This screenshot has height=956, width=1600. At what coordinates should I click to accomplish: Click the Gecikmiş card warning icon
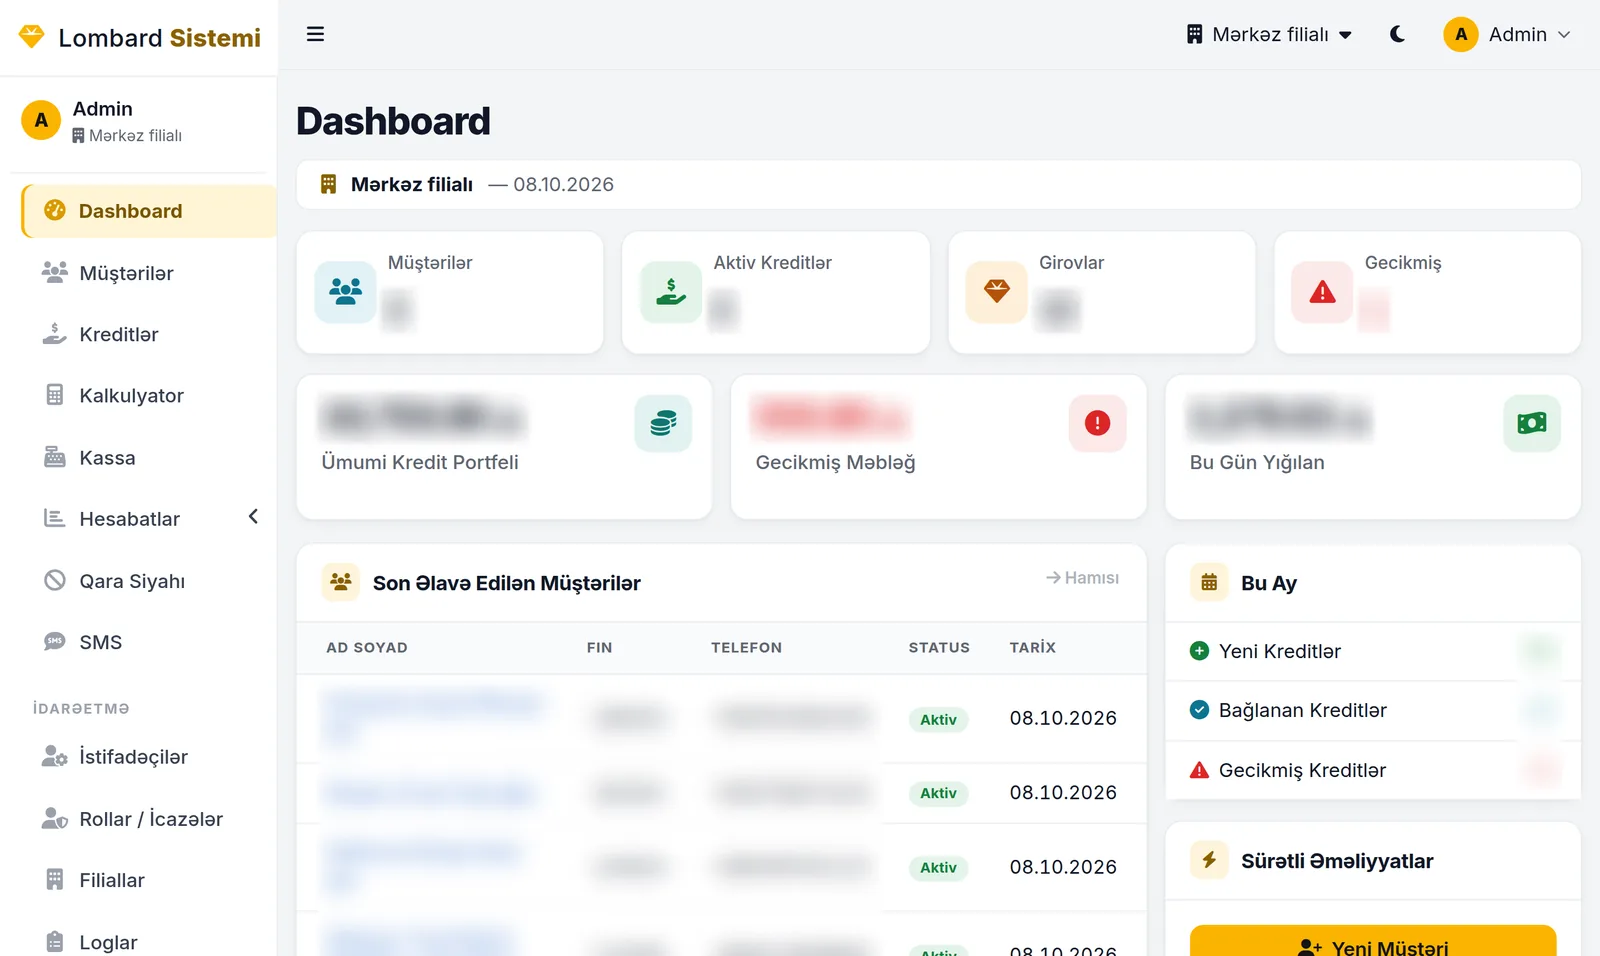(1323, 292)
